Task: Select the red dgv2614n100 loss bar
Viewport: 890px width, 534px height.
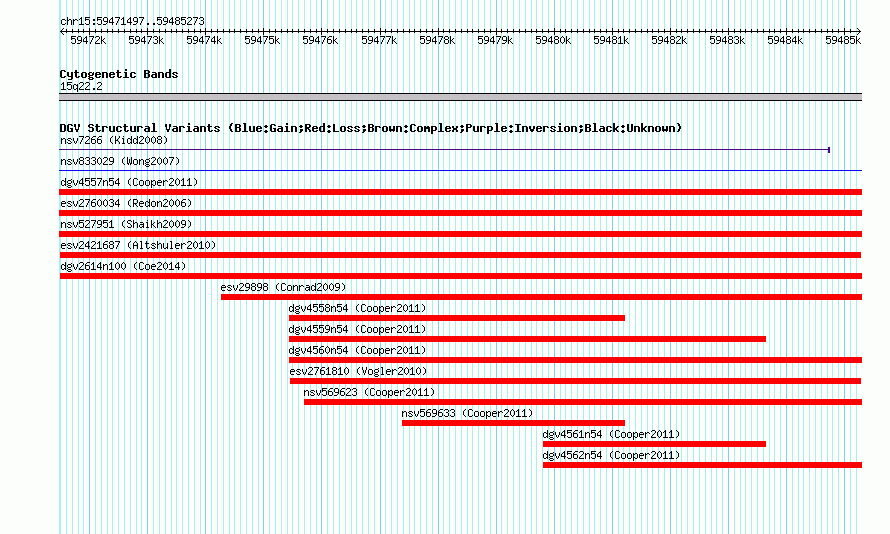Action: (460, 276)
